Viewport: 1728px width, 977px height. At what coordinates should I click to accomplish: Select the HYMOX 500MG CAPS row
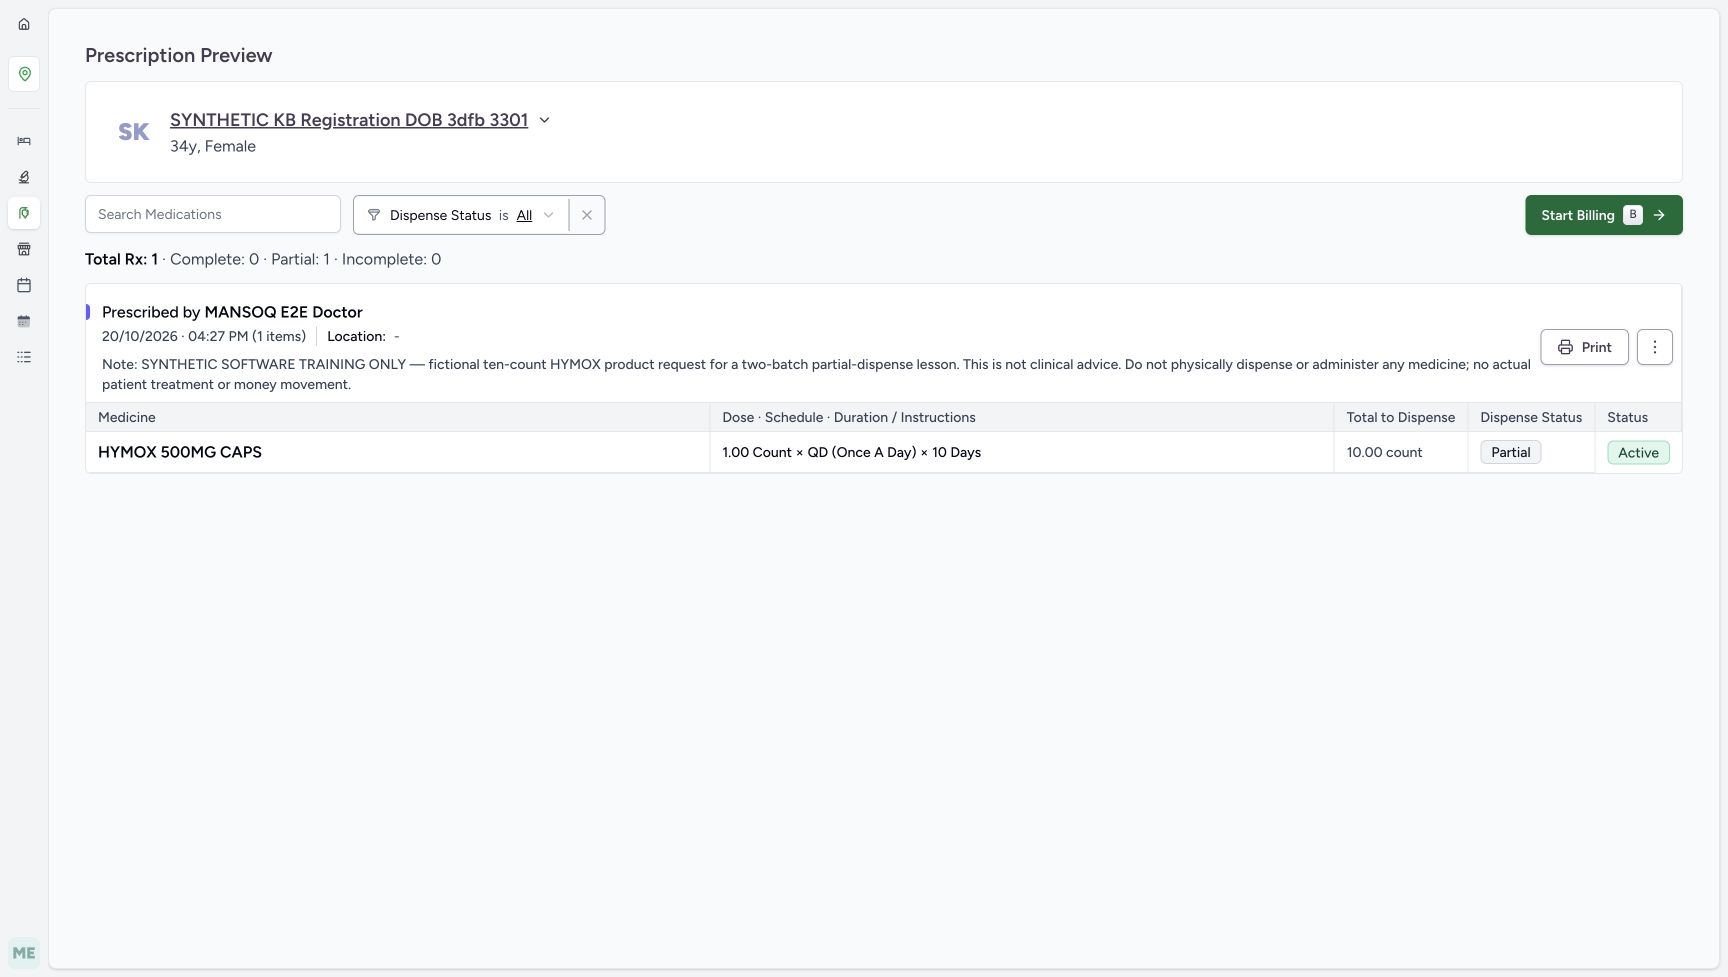pos(884,452)
